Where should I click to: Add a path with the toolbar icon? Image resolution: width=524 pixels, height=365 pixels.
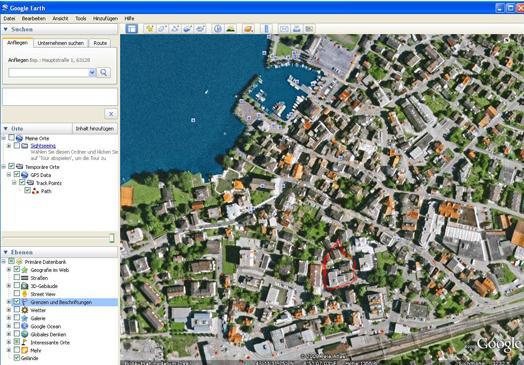175,28
